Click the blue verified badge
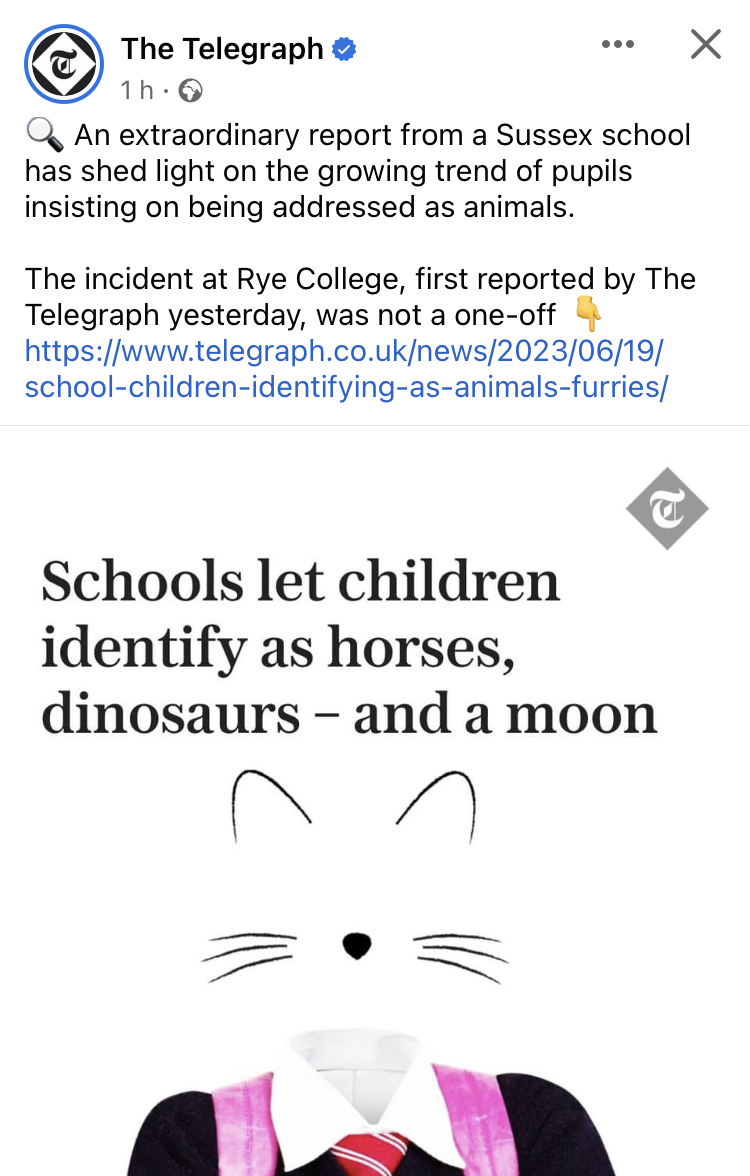750x1176 pixels. 345,49
